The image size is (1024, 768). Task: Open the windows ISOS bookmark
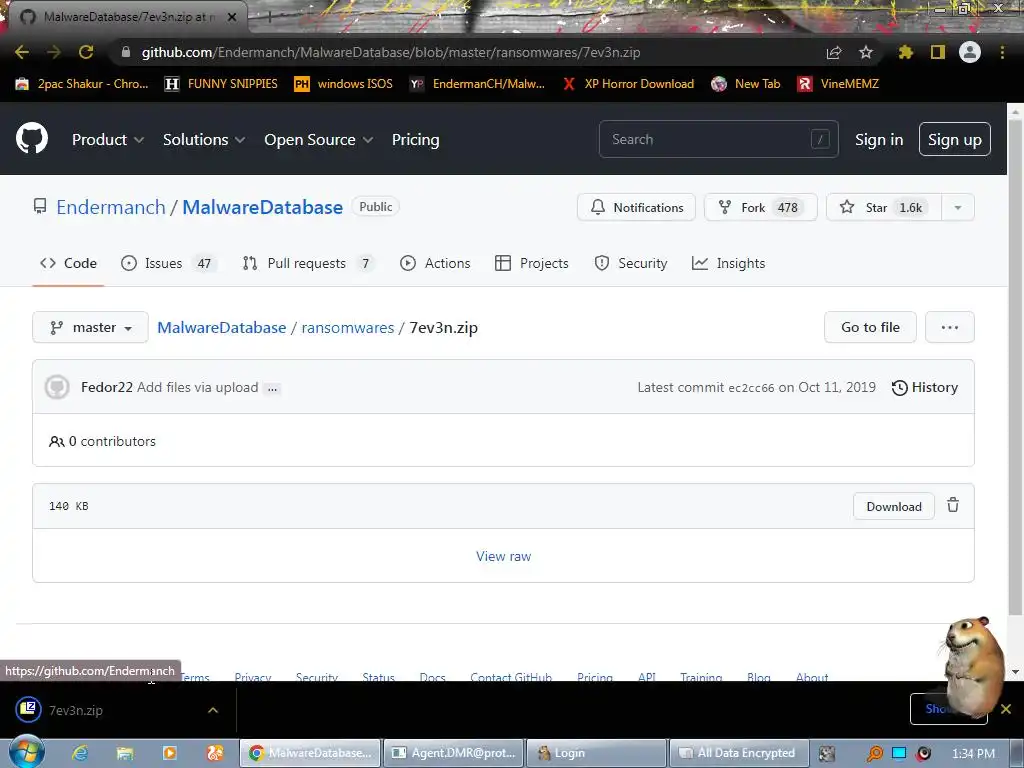344,84
